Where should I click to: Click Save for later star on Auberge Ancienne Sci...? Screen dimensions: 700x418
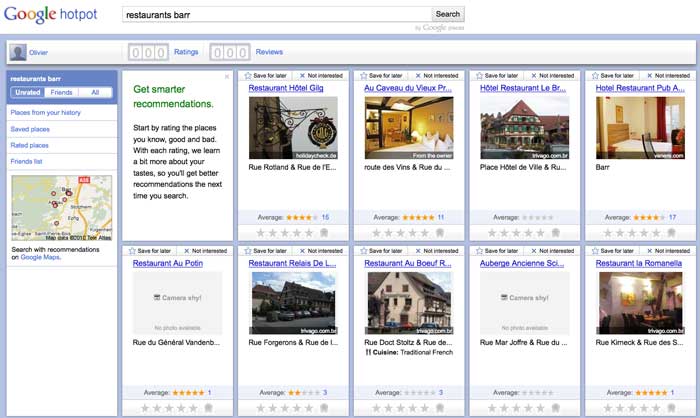478,250
